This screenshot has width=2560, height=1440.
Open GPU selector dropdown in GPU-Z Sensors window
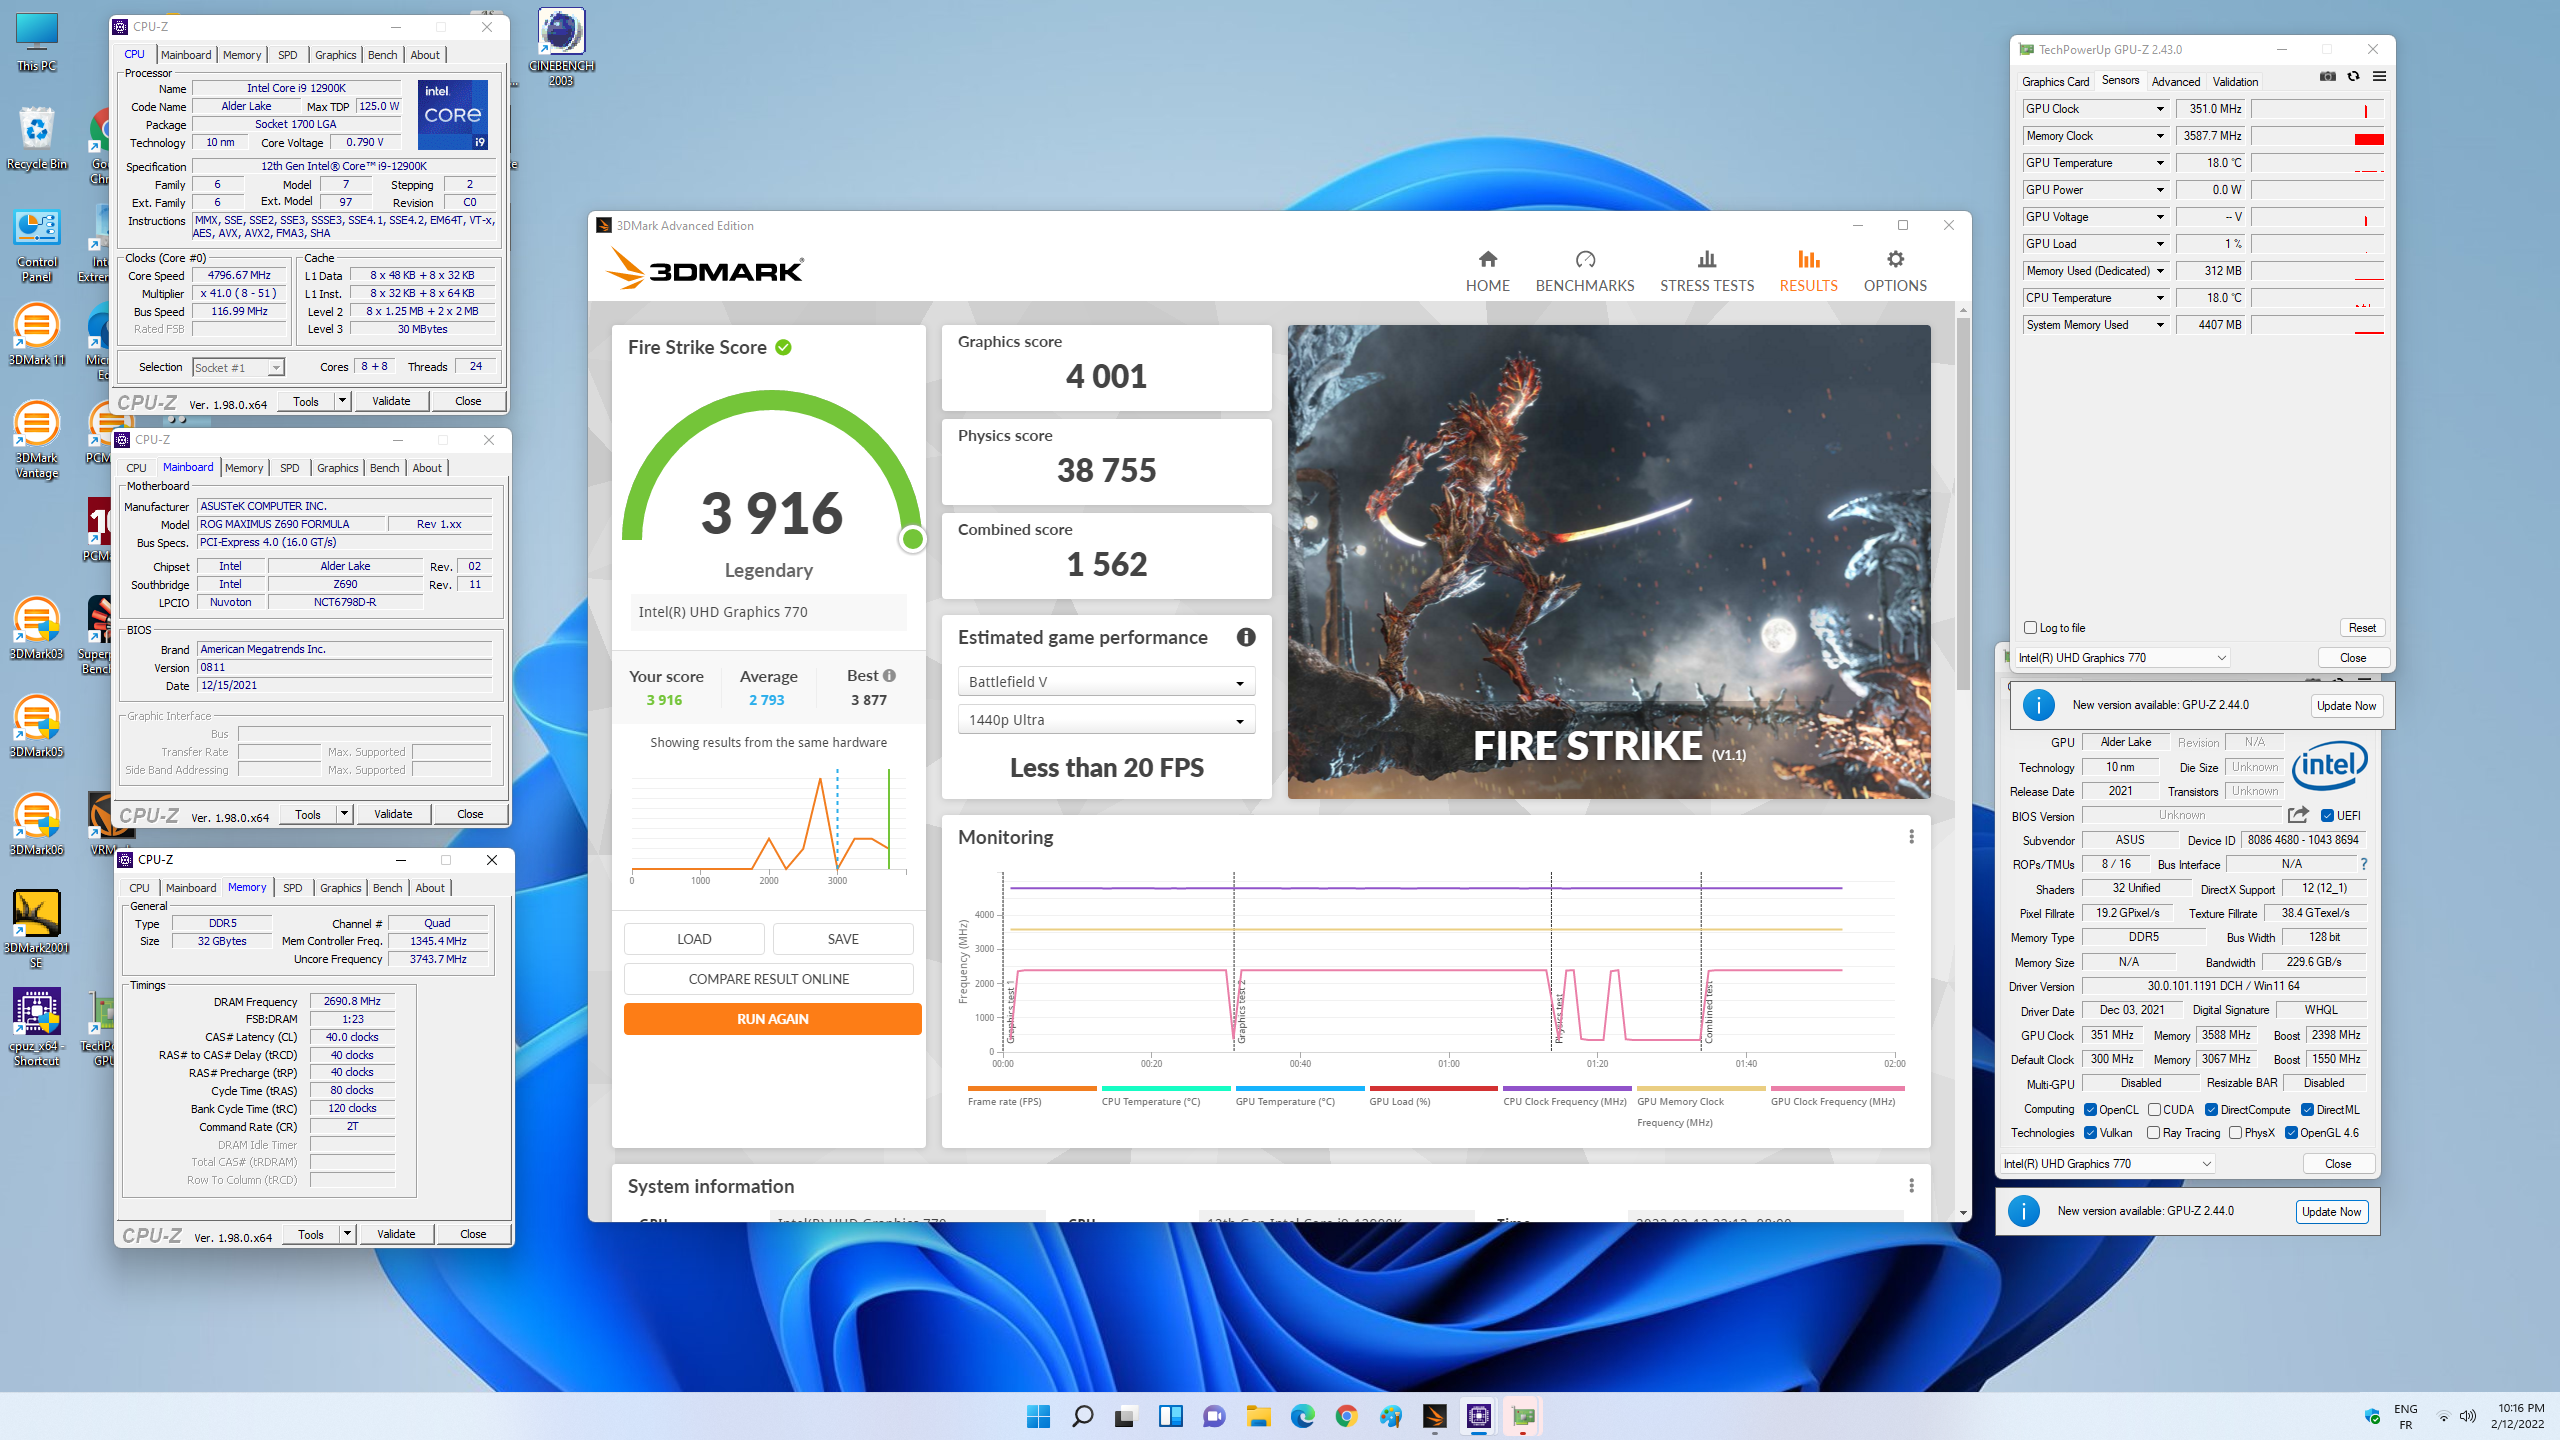click(2122, 658)
